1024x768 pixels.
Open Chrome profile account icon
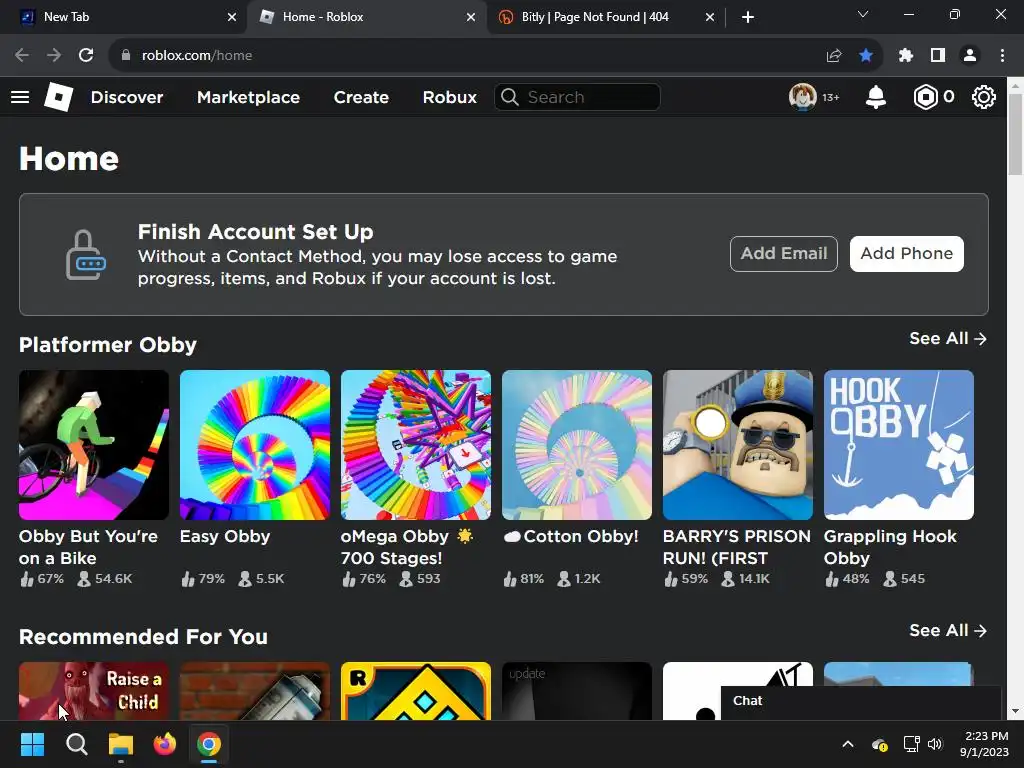point(970,56)
